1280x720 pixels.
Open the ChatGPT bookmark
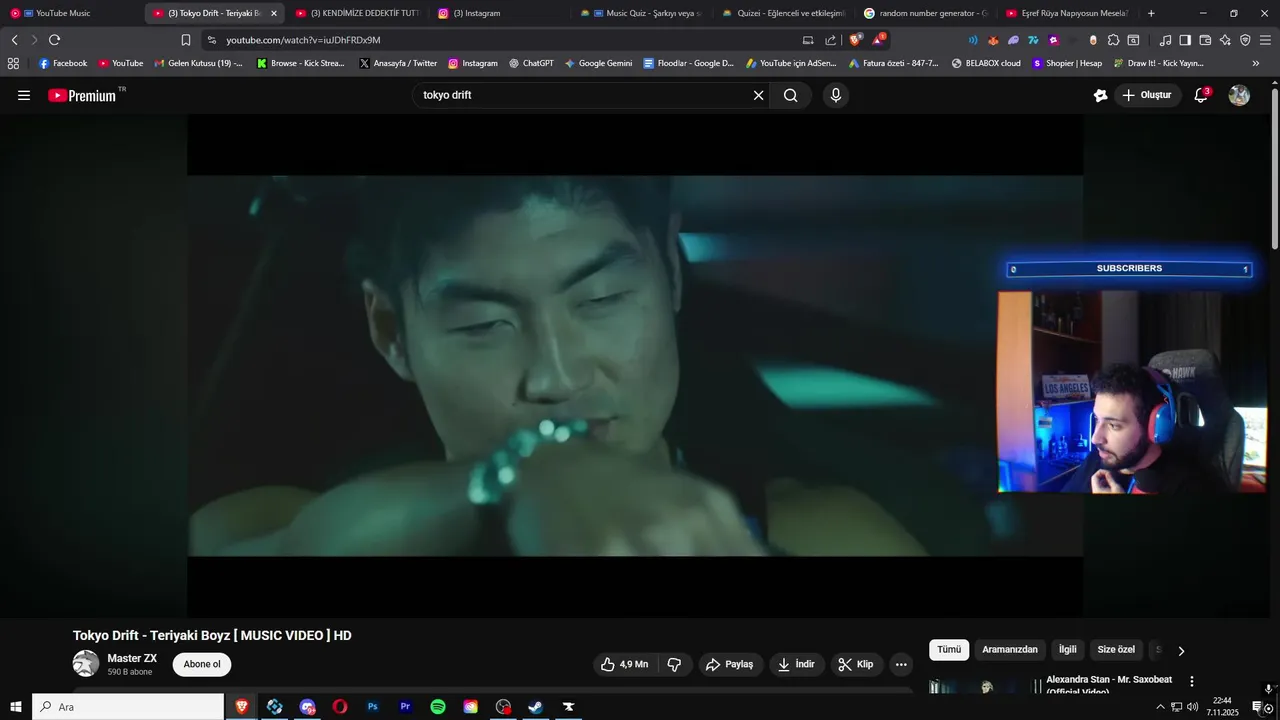(x=531, y=63)
